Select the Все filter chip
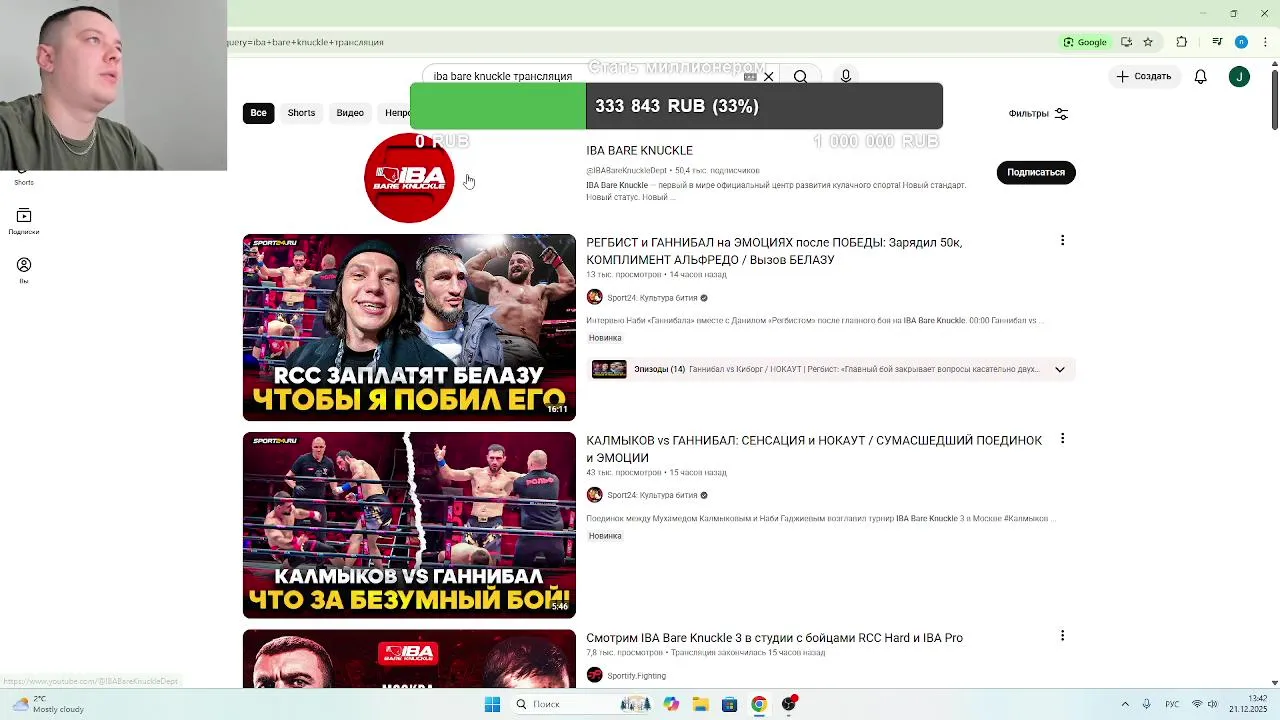The image size is (1280, 720). point(258,113)
